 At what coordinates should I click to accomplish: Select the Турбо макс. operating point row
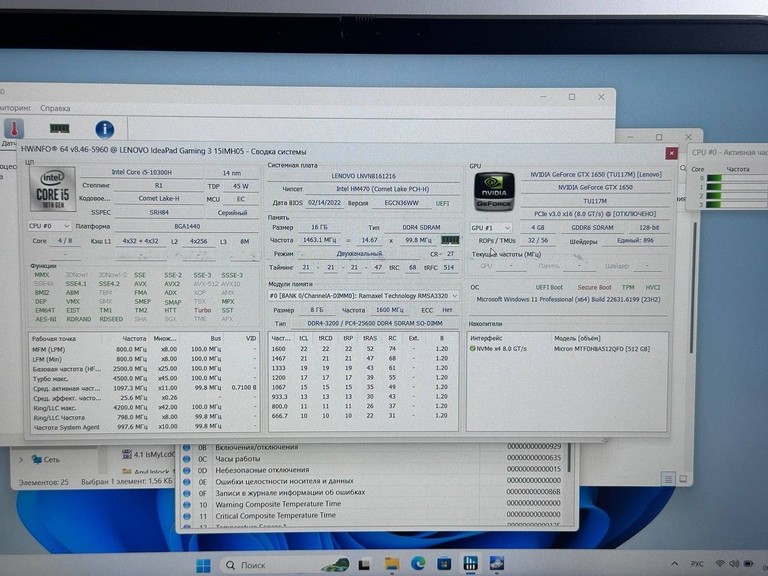pyautogui.click(x=144, y=379)
